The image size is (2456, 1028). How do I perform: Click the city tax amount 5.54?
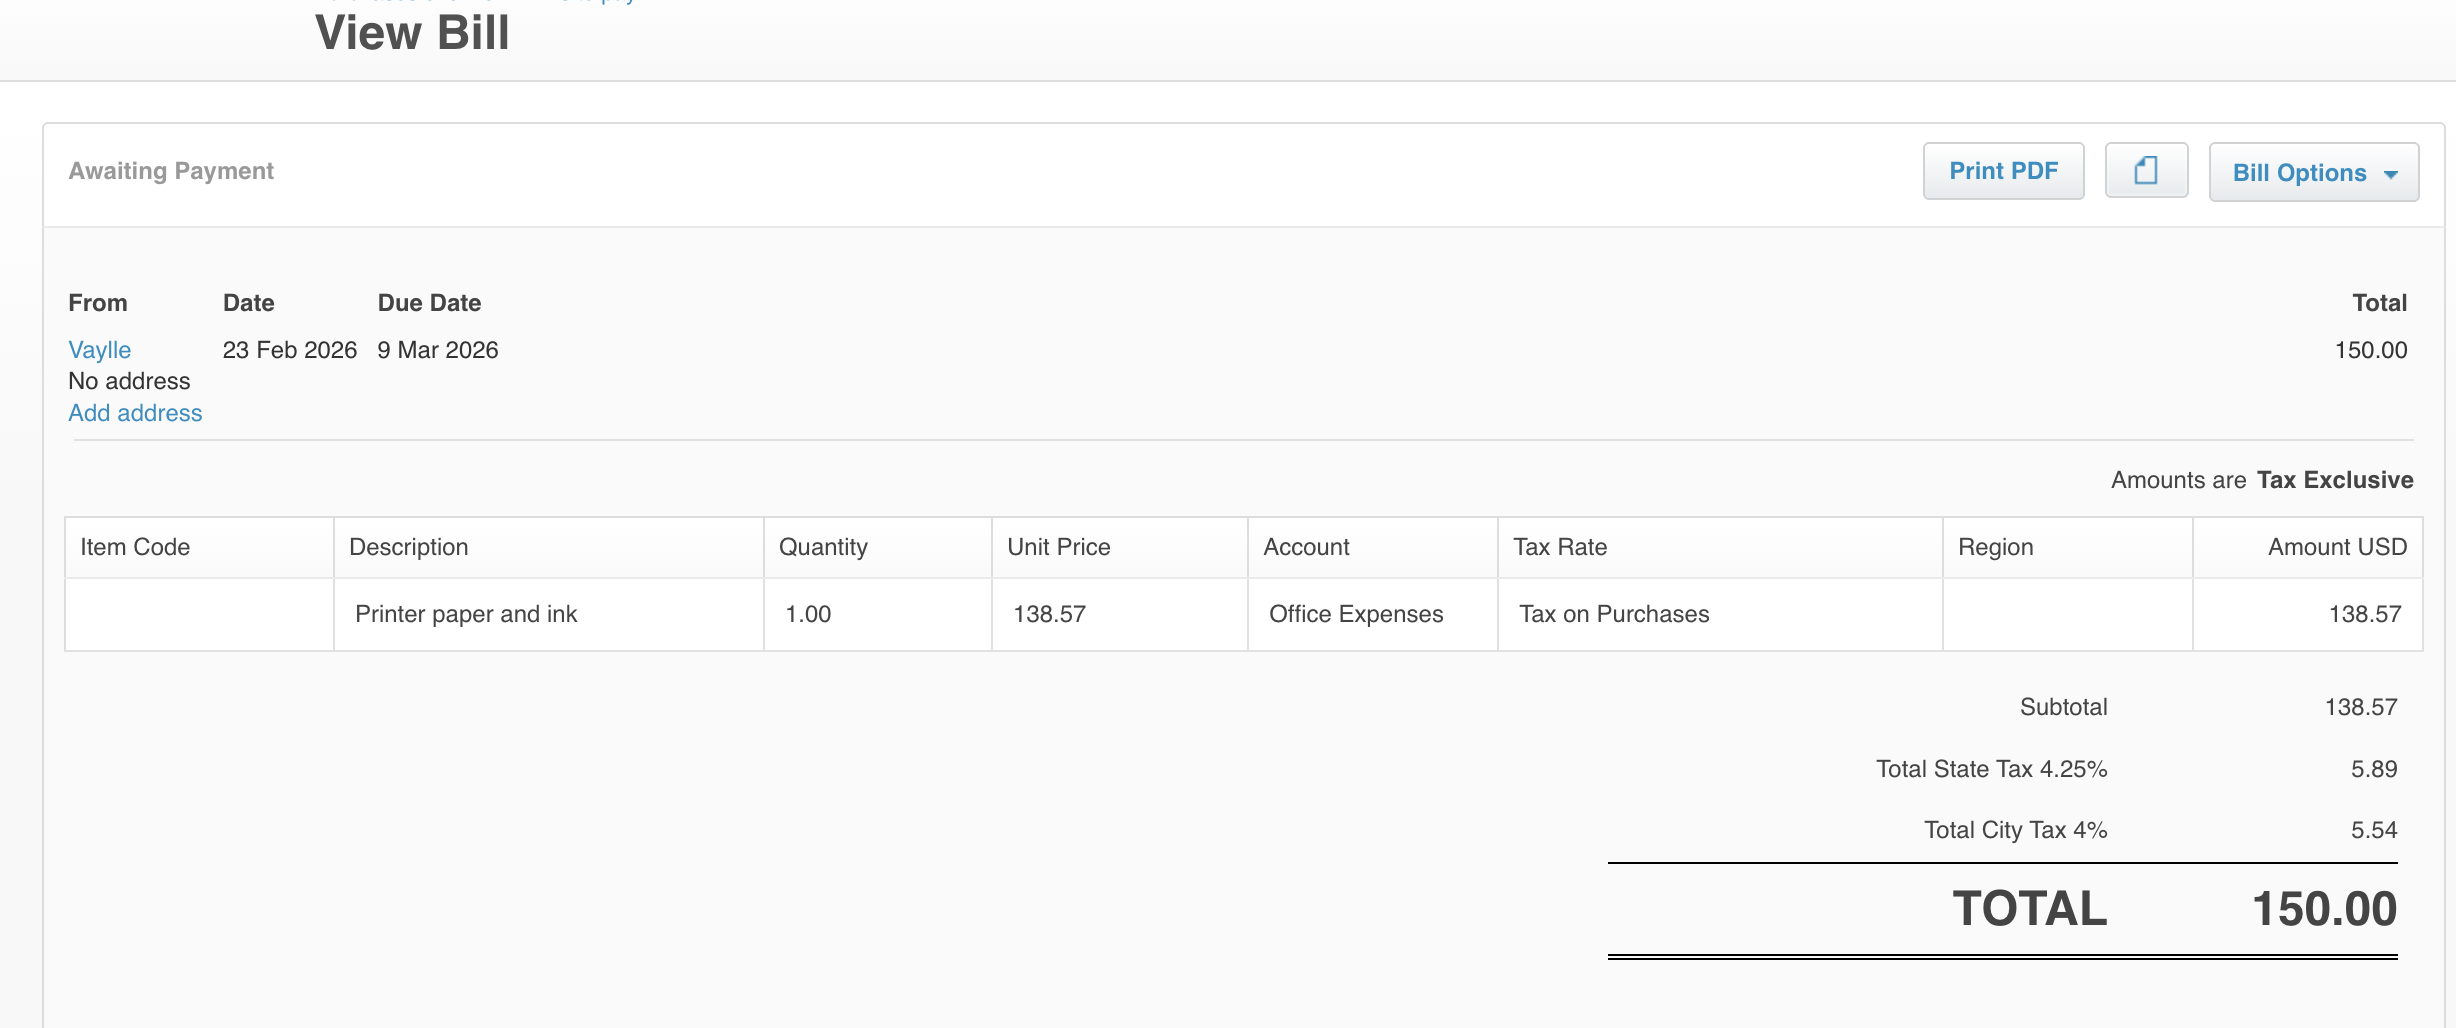[2373, 830]
